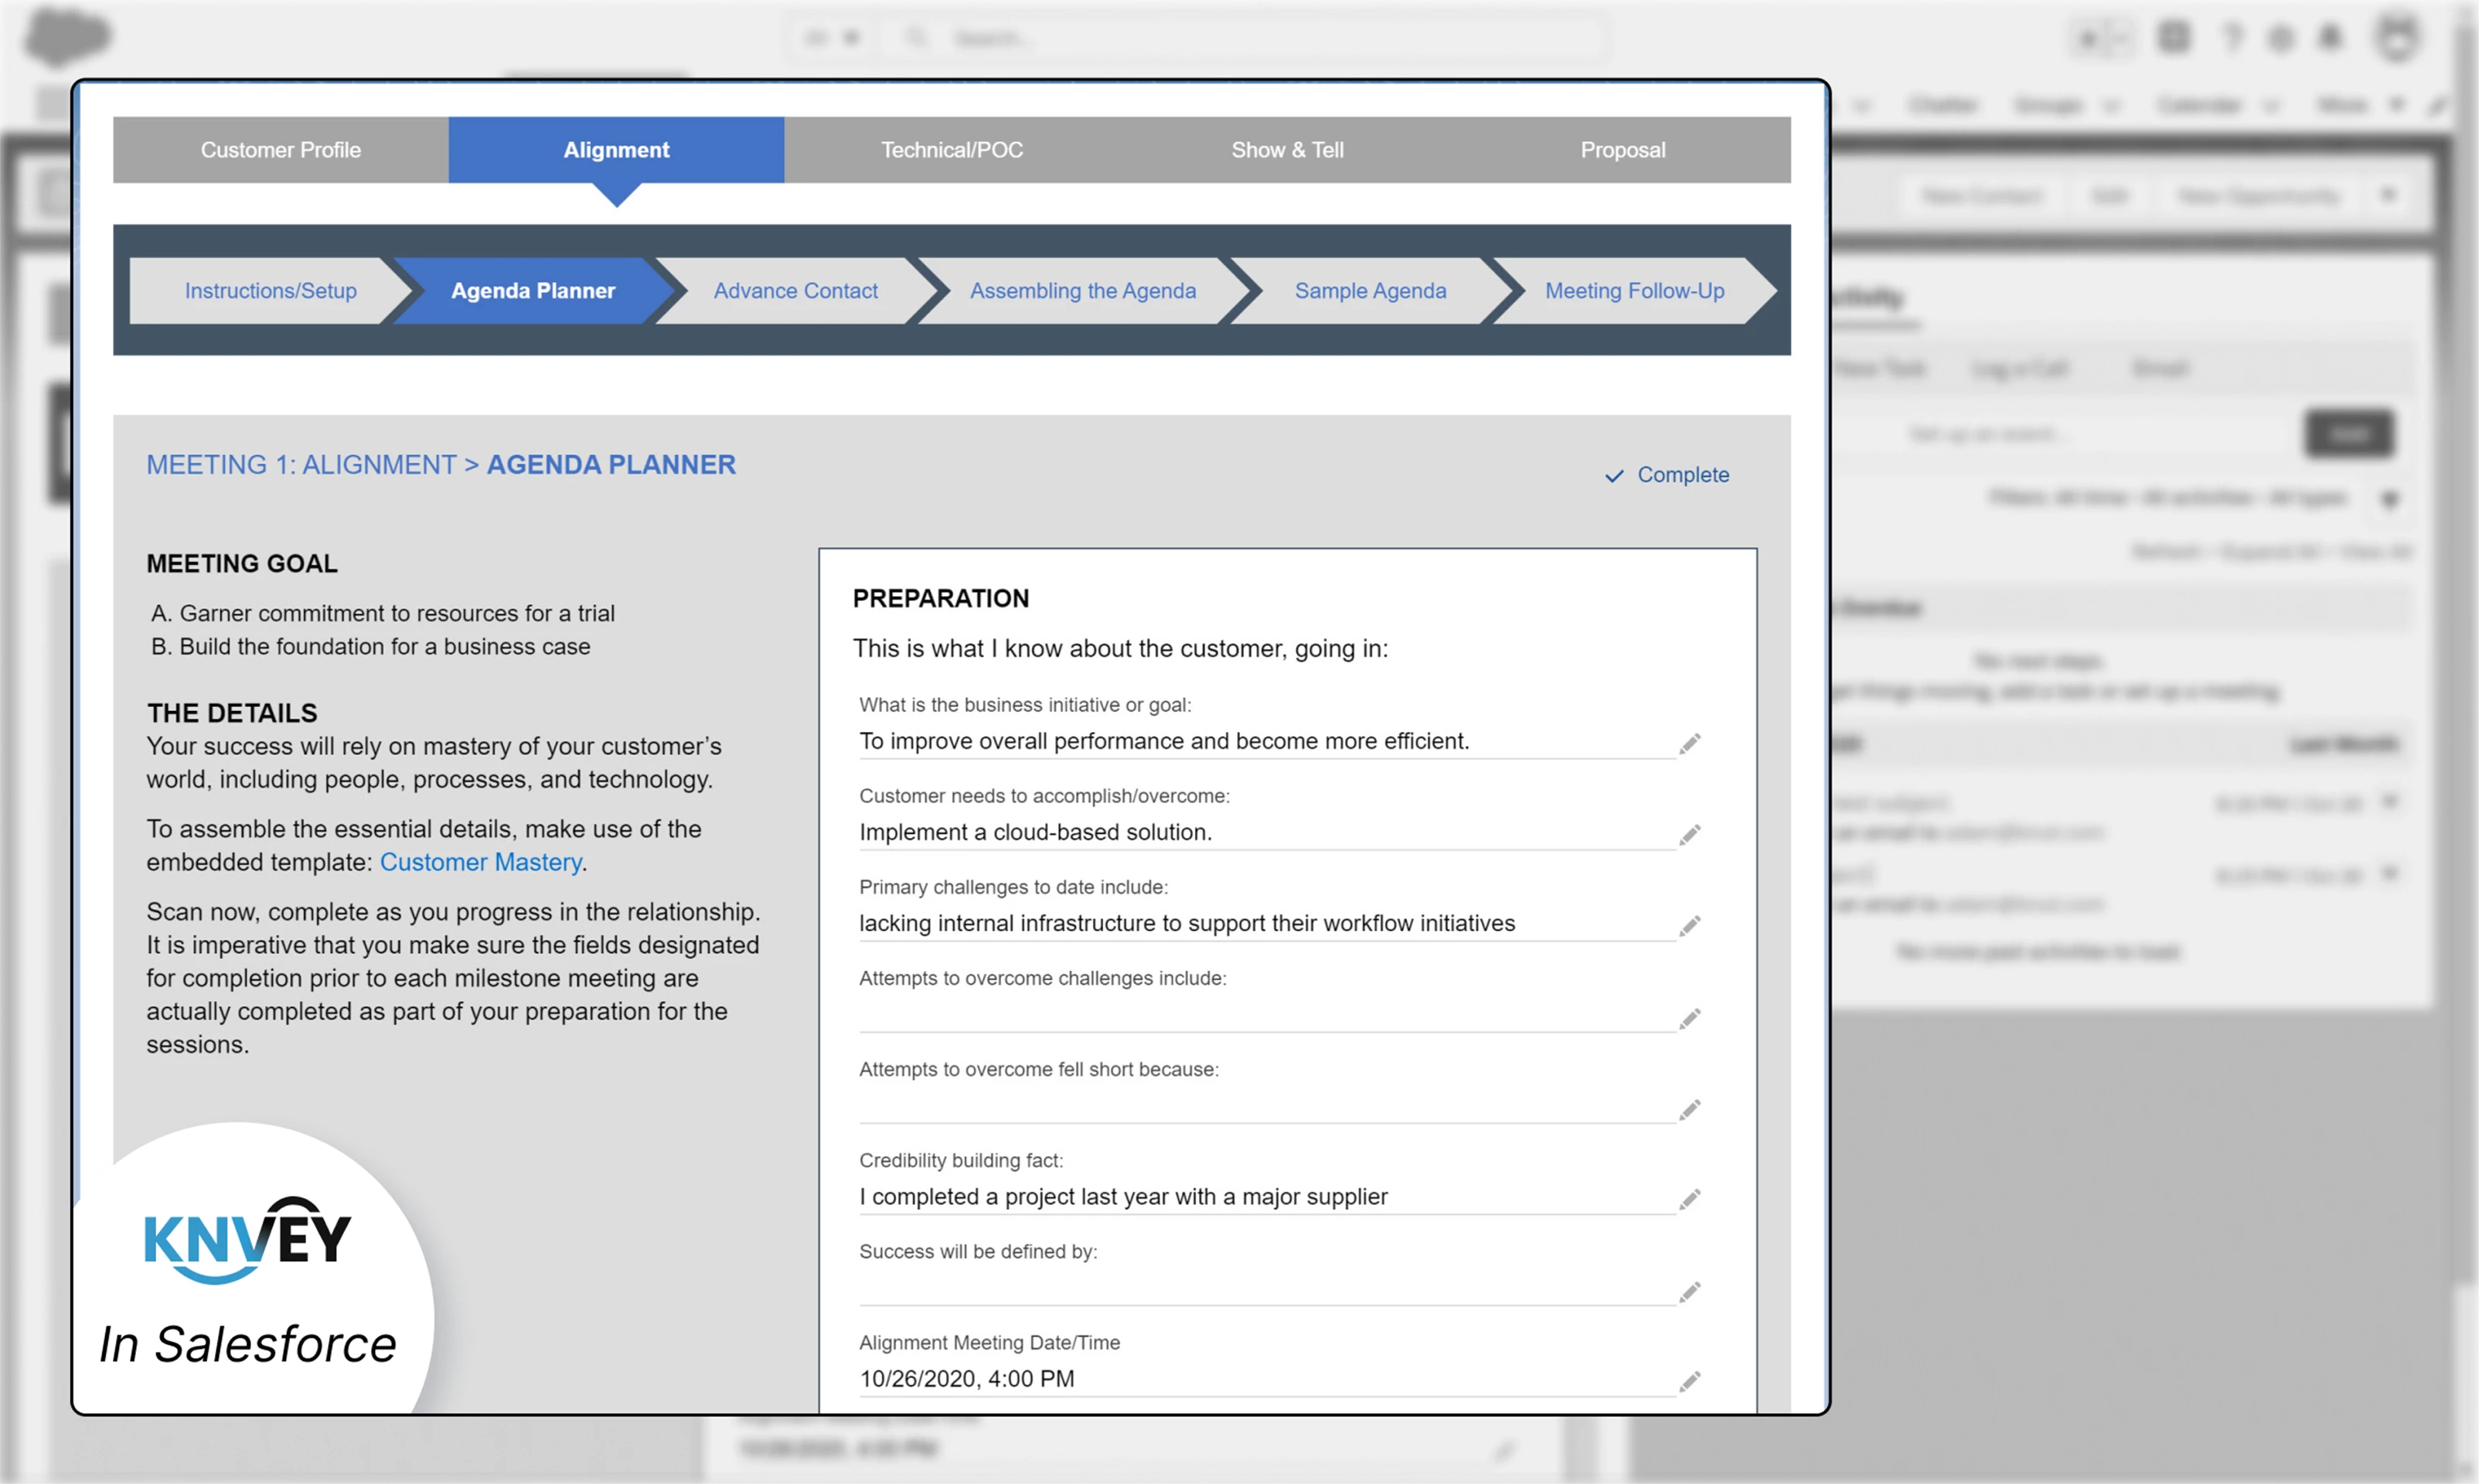Click pencil icon for customer needs field
2479x1484 pixels.
click(x=1689, y=834)
